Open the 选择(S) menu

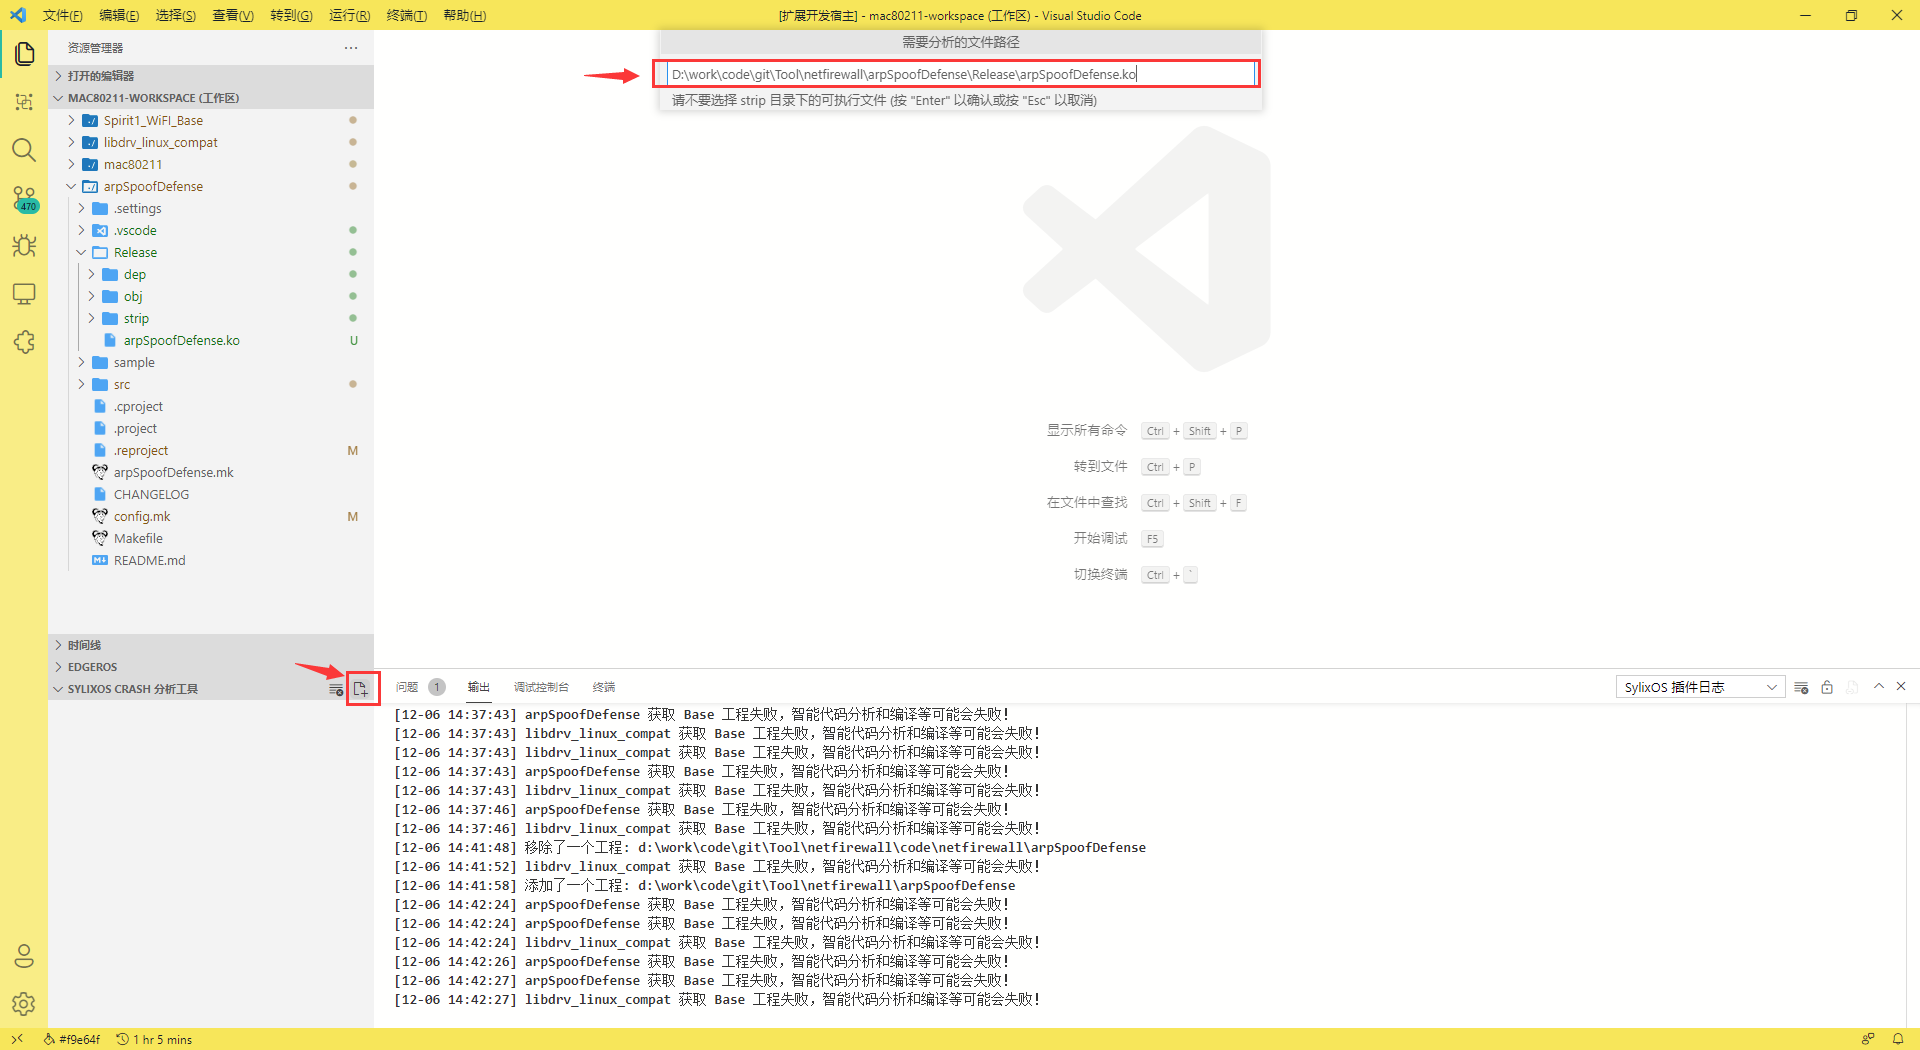pos(176,15)
